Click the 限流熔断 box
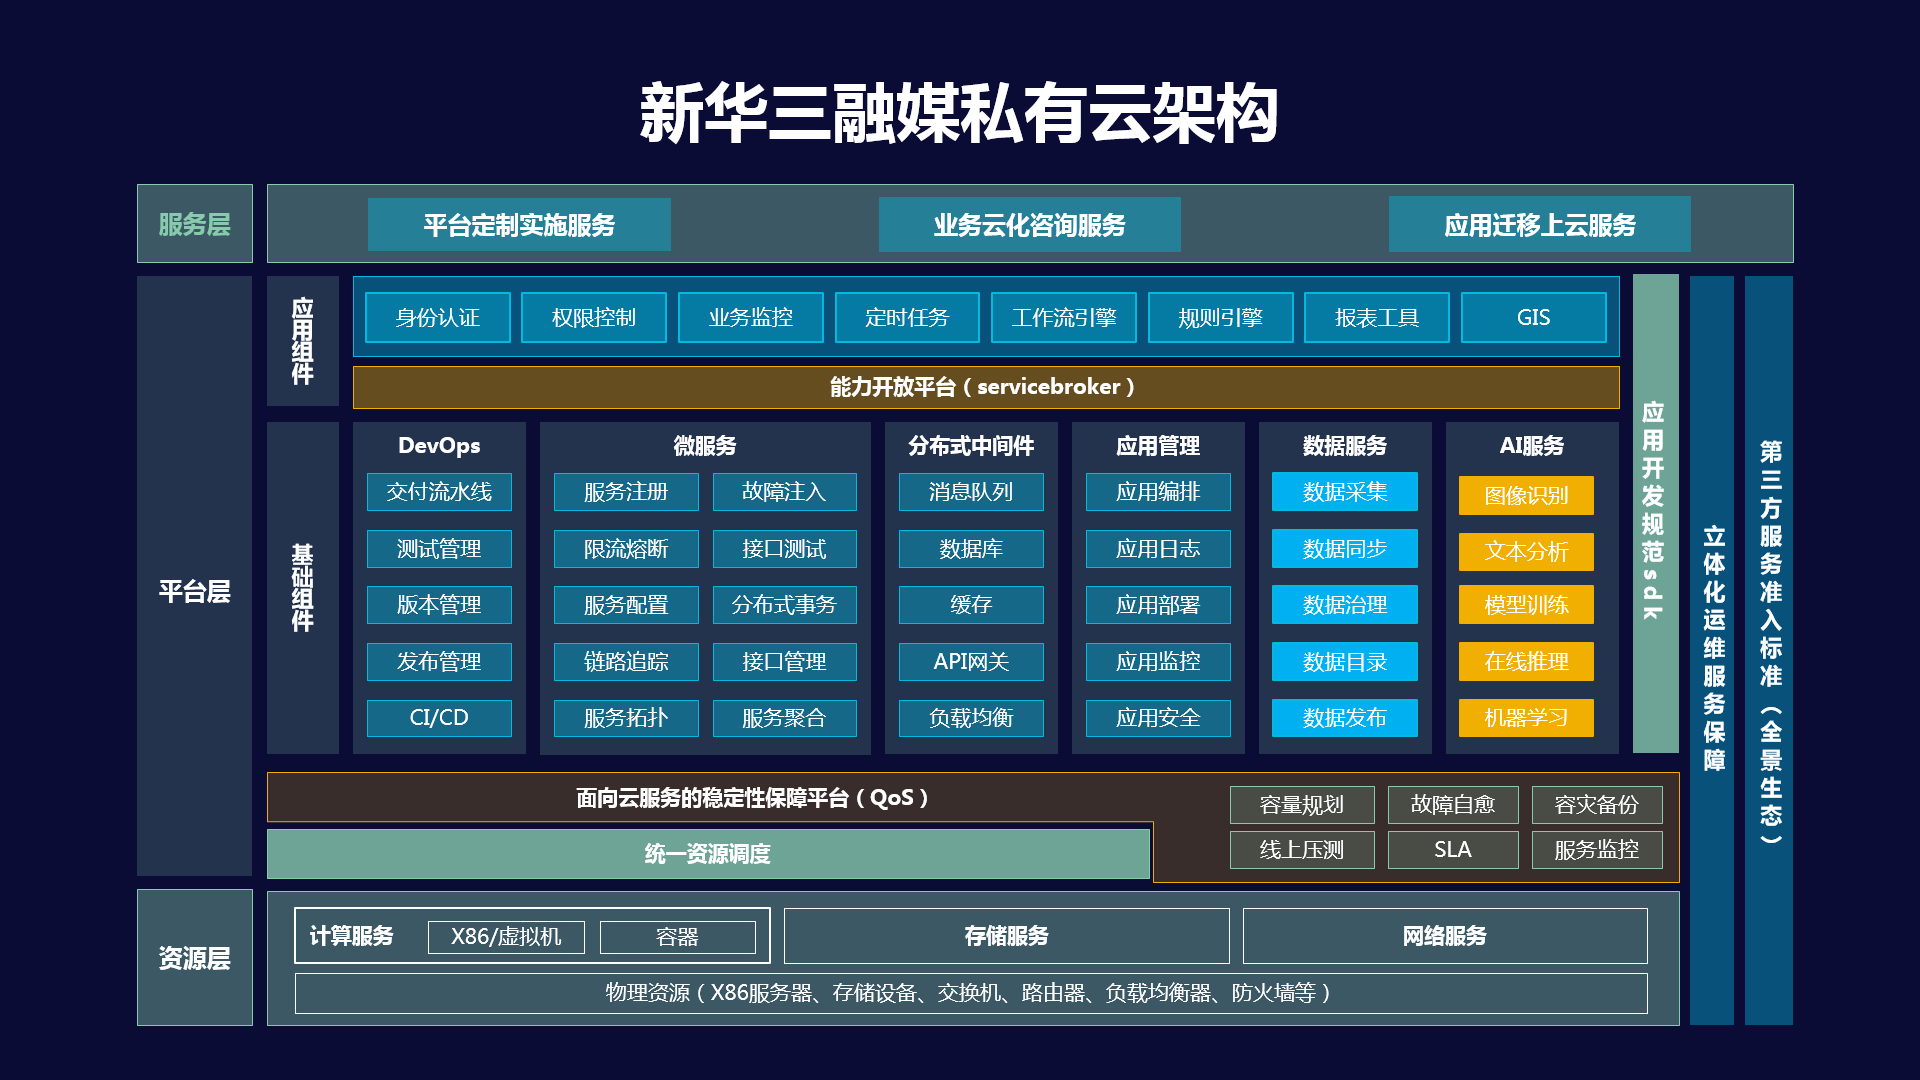The image size is (1920, 1080). pos(626,549)
